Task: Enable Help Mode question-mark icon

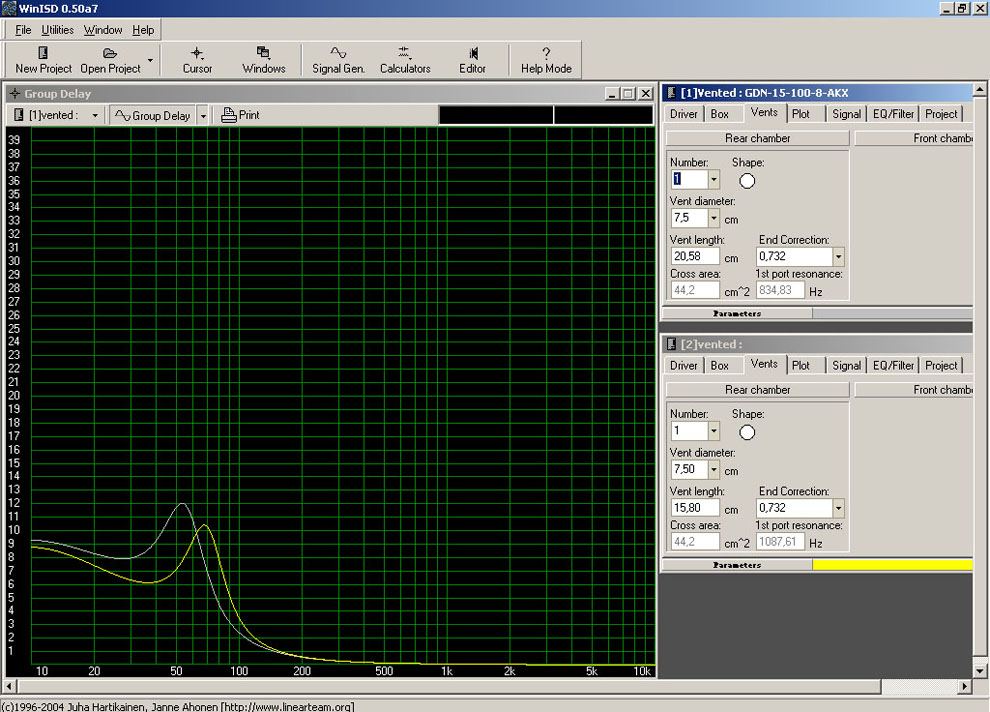Action: click(x=546, y=53)
